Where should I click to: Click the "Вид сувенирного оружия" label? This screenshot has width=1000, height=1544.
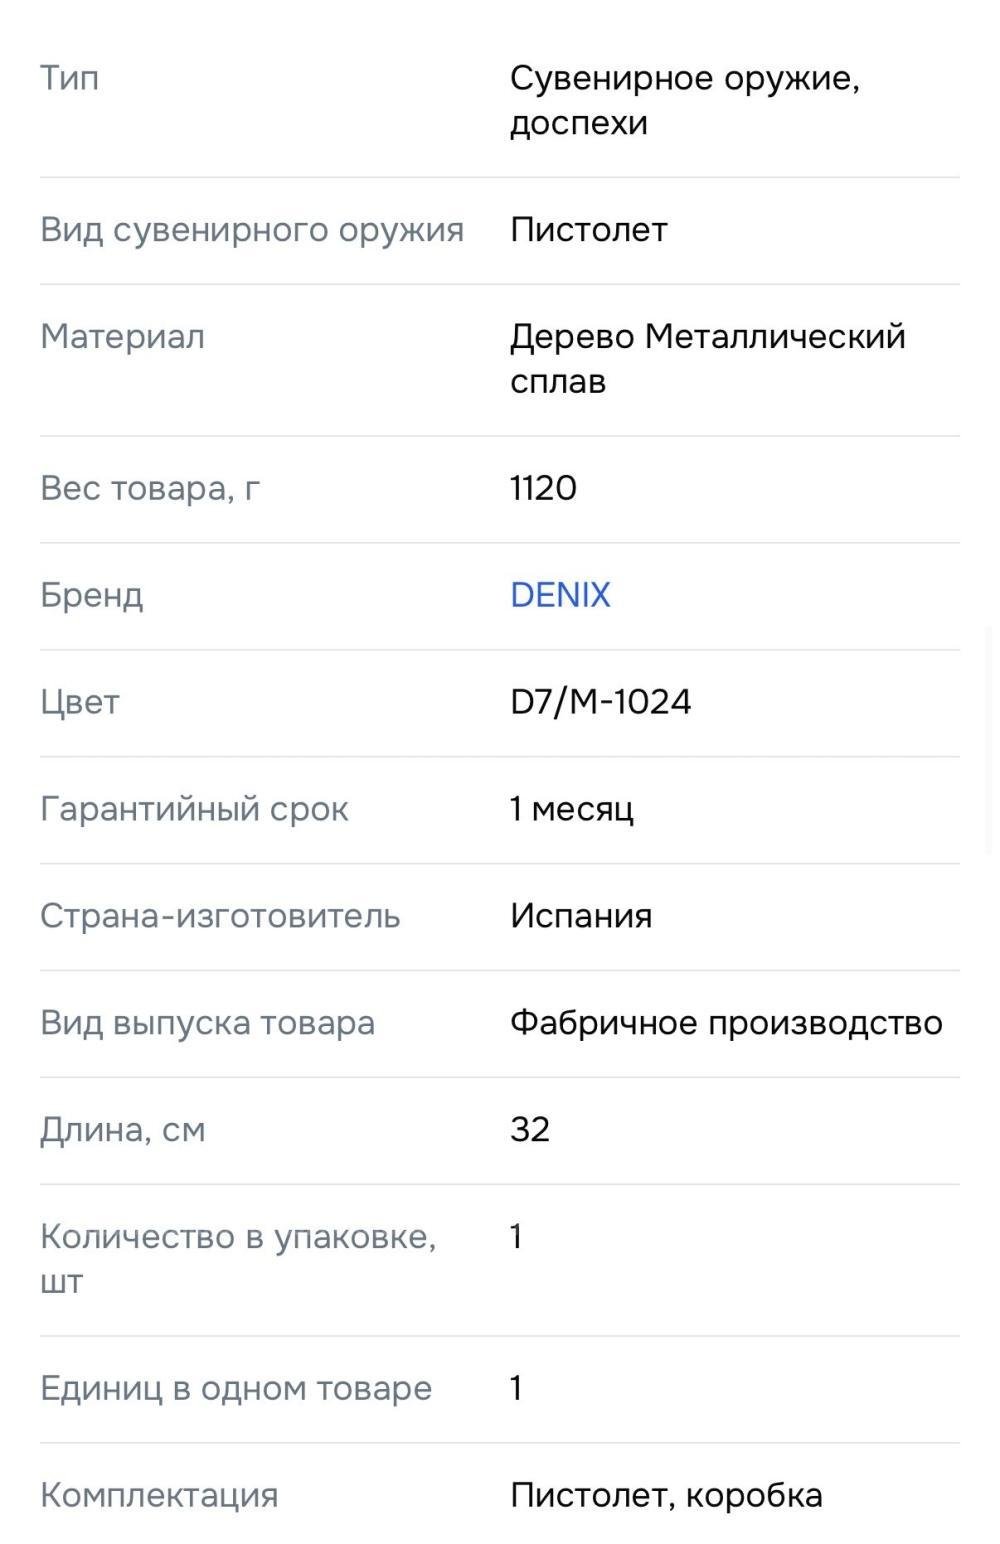click(x=252, y=230)
